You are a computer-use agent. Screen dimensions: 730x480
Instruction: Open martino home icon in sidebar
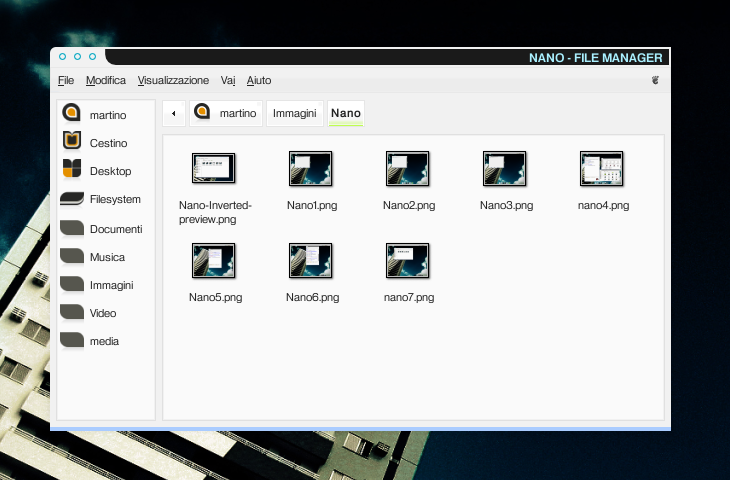[72, 113]
